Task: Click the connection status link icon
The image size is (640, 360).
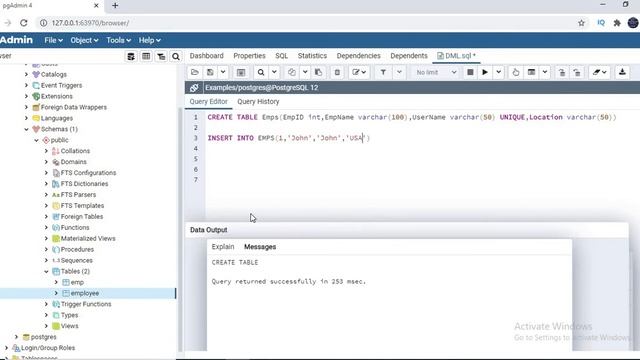Action: pyautogui.click(x=194, y=88)
